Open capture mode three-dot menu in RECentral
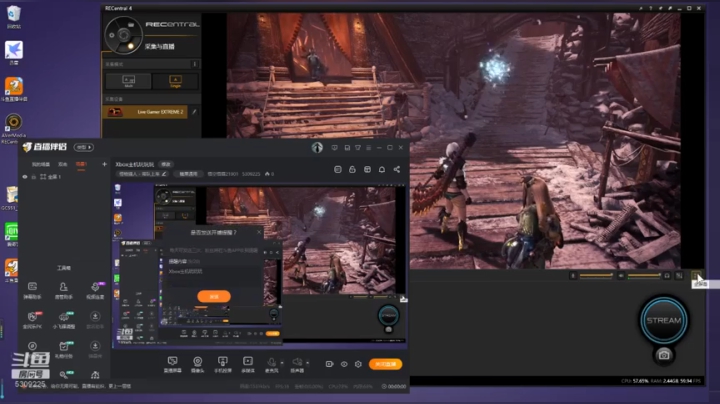 (x=195, y=64)
